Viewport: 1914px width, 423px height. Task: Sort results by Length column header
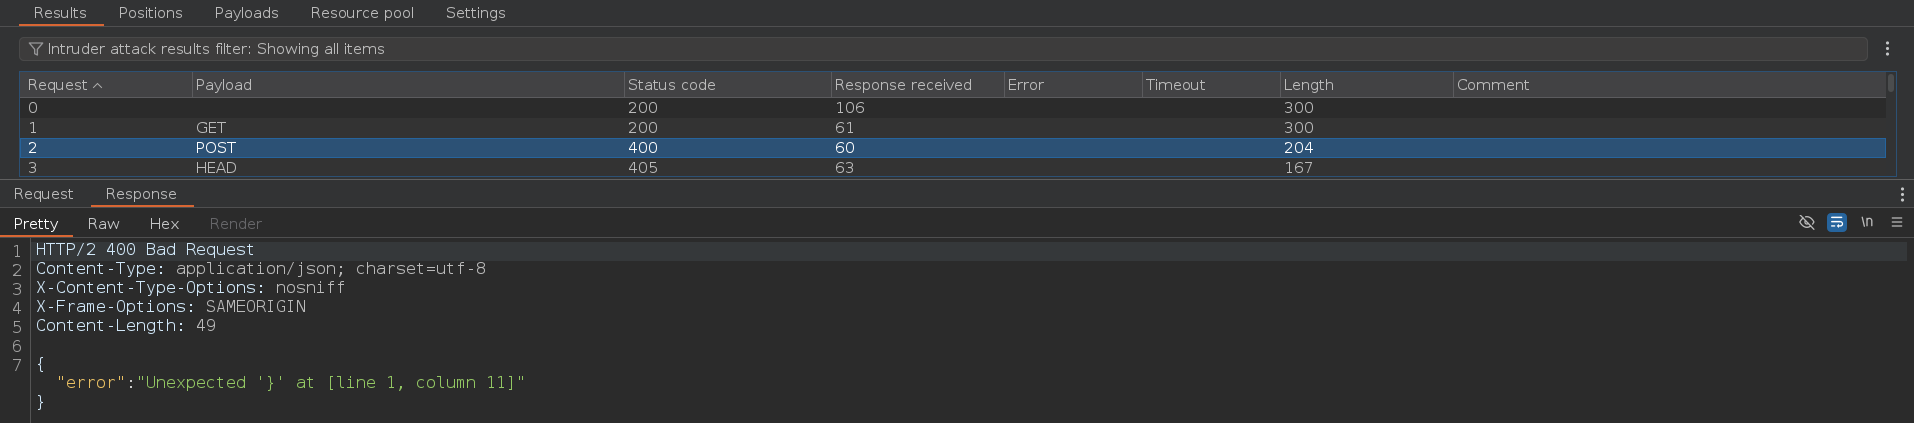point(1366,85)
